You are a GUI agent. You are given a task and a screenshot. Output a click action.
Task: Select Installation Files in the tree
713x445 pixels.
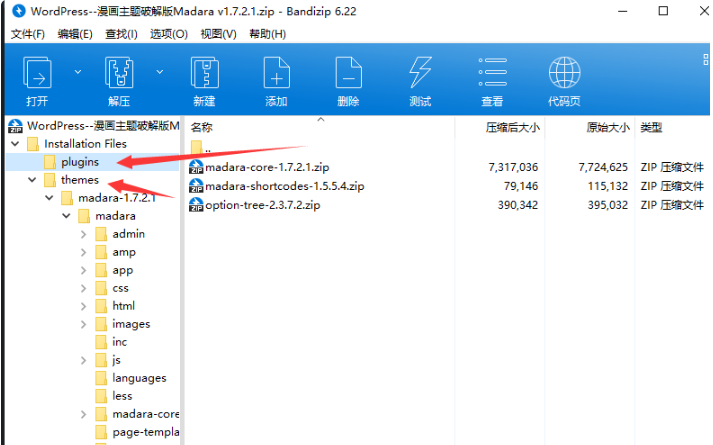[85, 144]
